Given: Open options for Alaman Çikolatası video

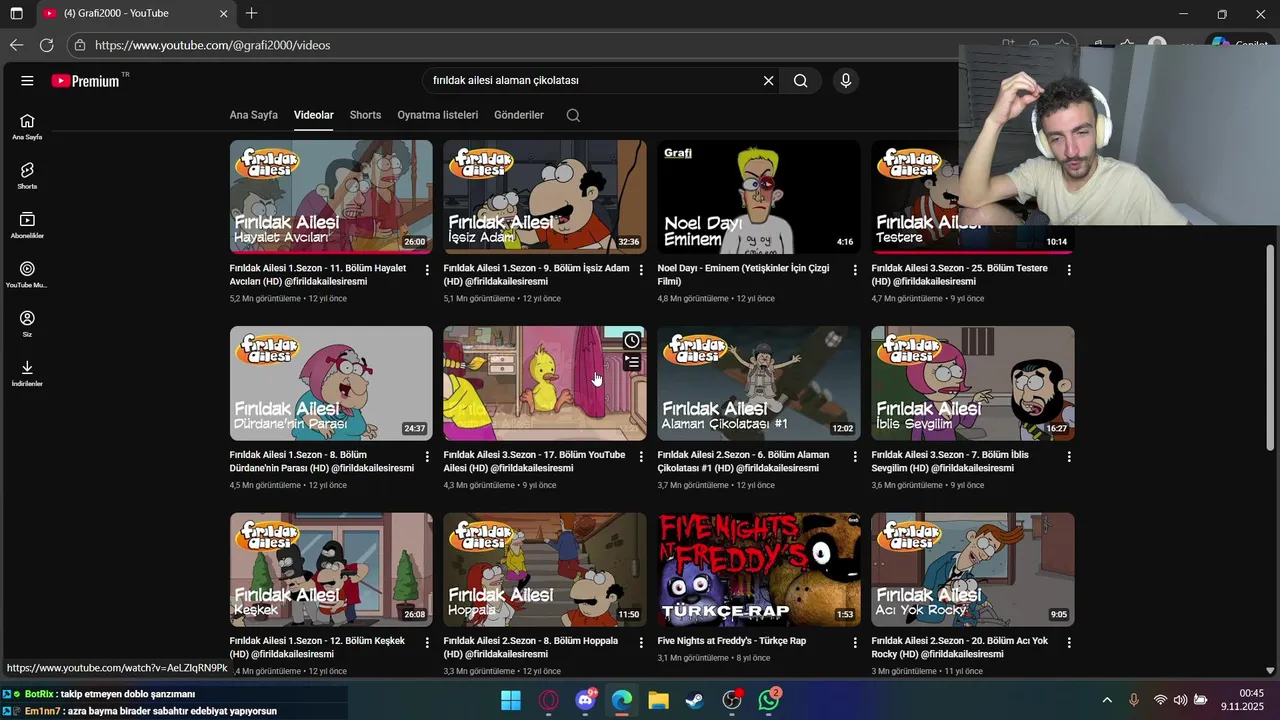Looking at the screenshot, I should pos(855,456).
